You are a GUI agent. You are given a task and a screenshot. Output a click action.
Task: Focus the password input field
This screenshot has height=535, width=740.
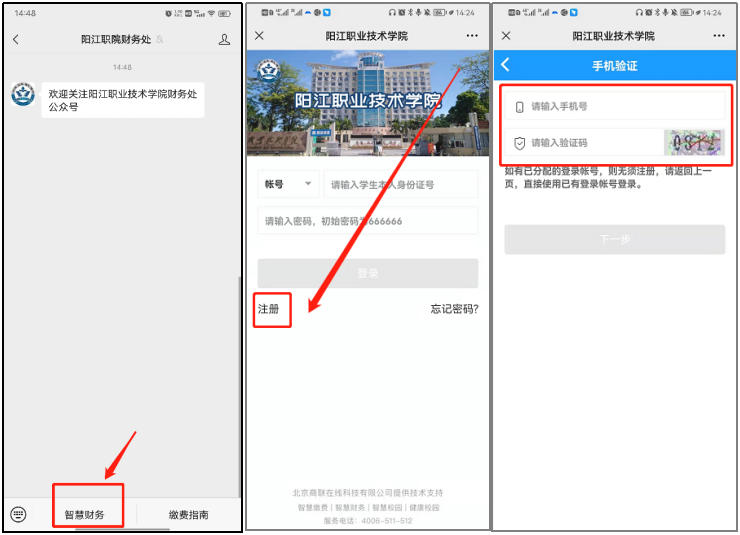click(x=367, y=221)
